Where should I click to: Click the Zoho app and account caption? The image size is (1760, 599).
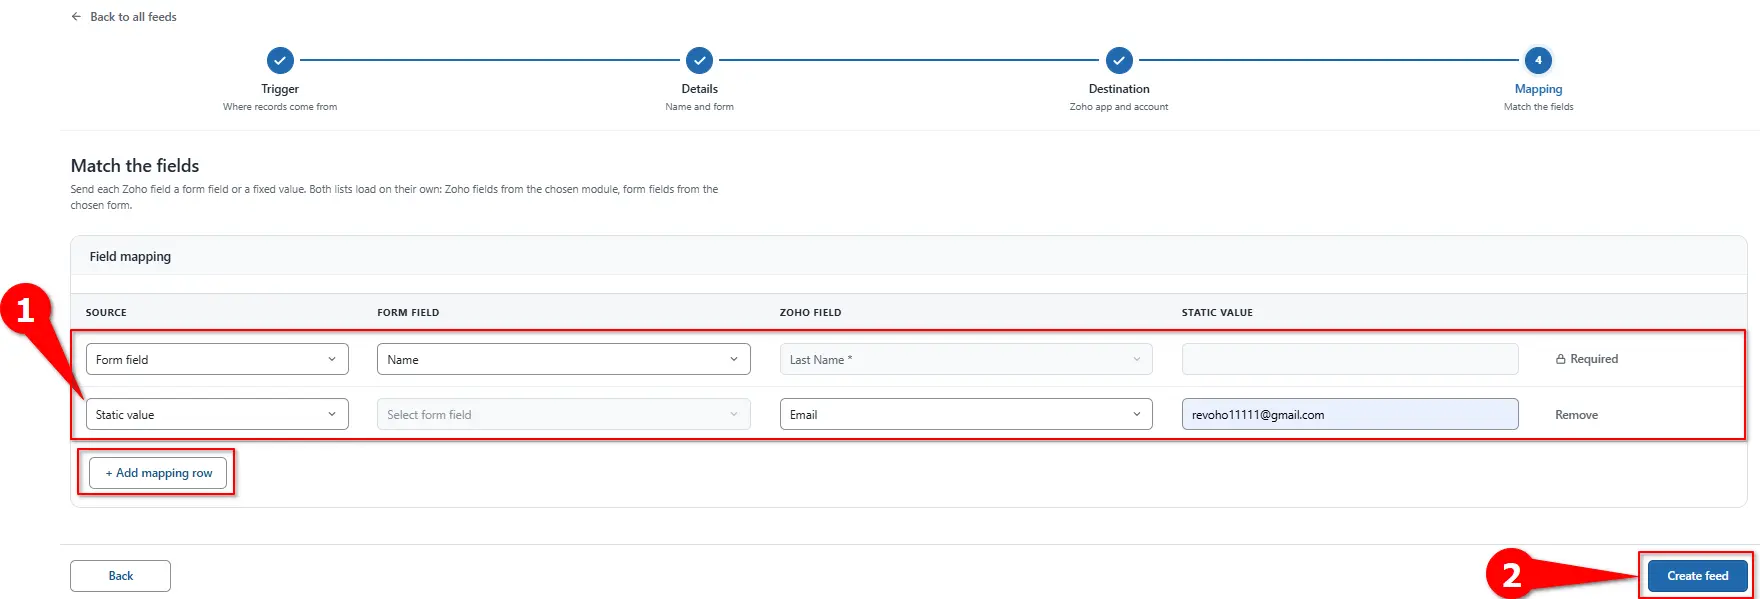pos(1119,107)
